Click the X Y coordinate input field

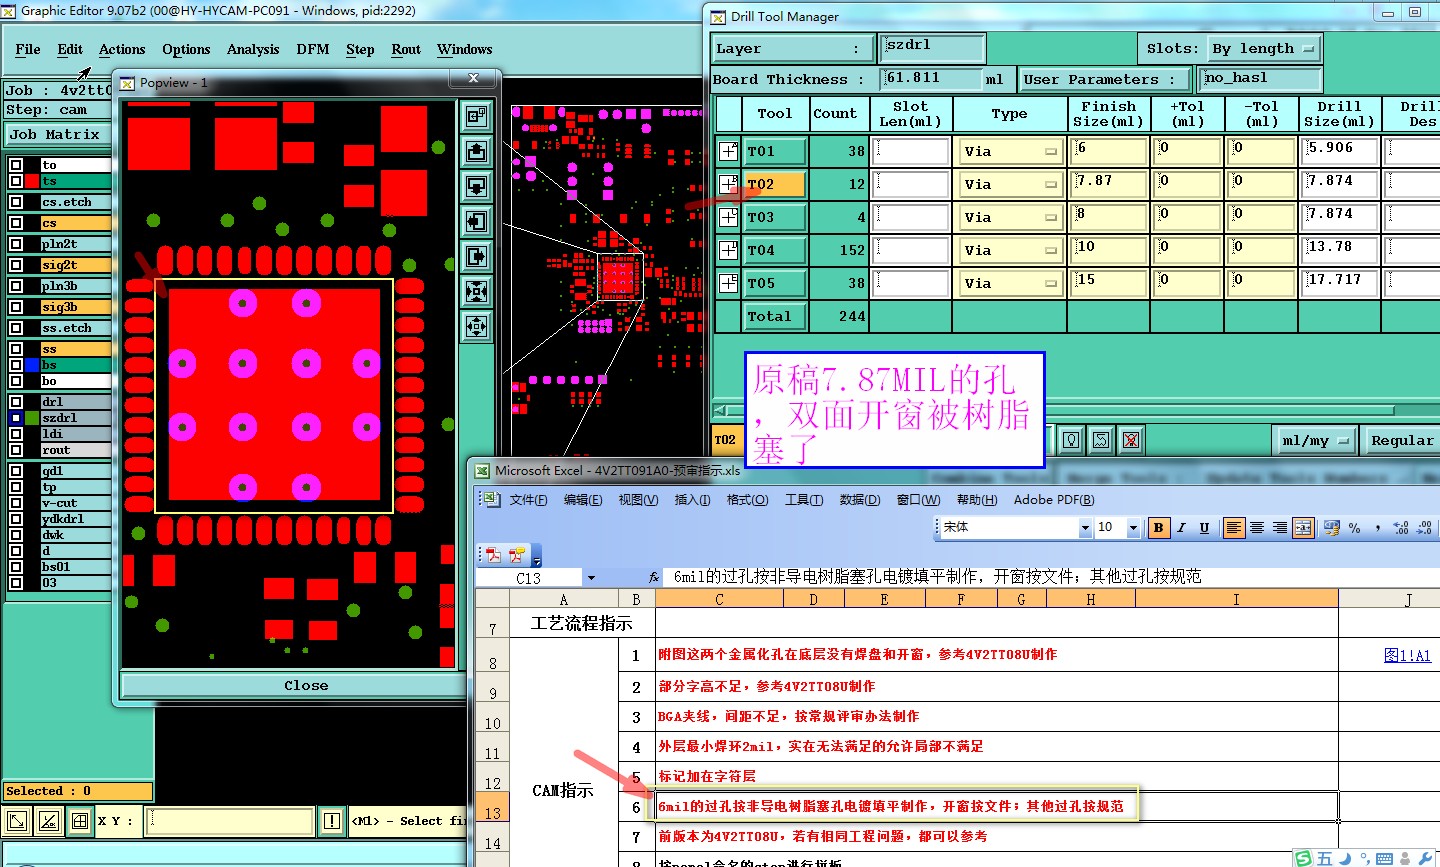tap(230, 822)
